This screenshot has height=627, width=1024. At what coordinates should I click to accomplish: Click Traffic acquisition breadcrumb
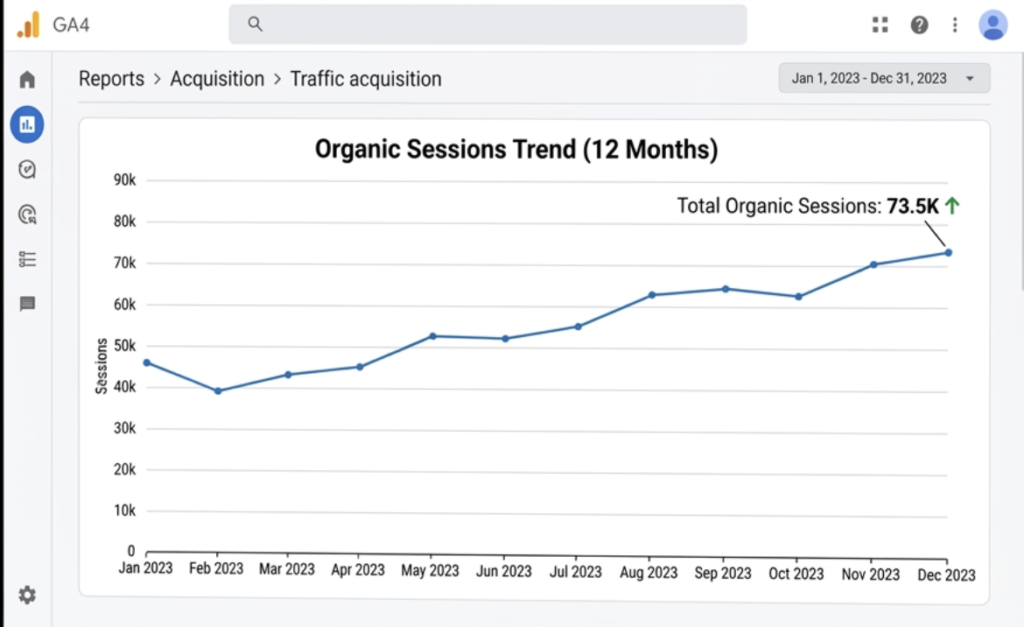click(366, 78)
